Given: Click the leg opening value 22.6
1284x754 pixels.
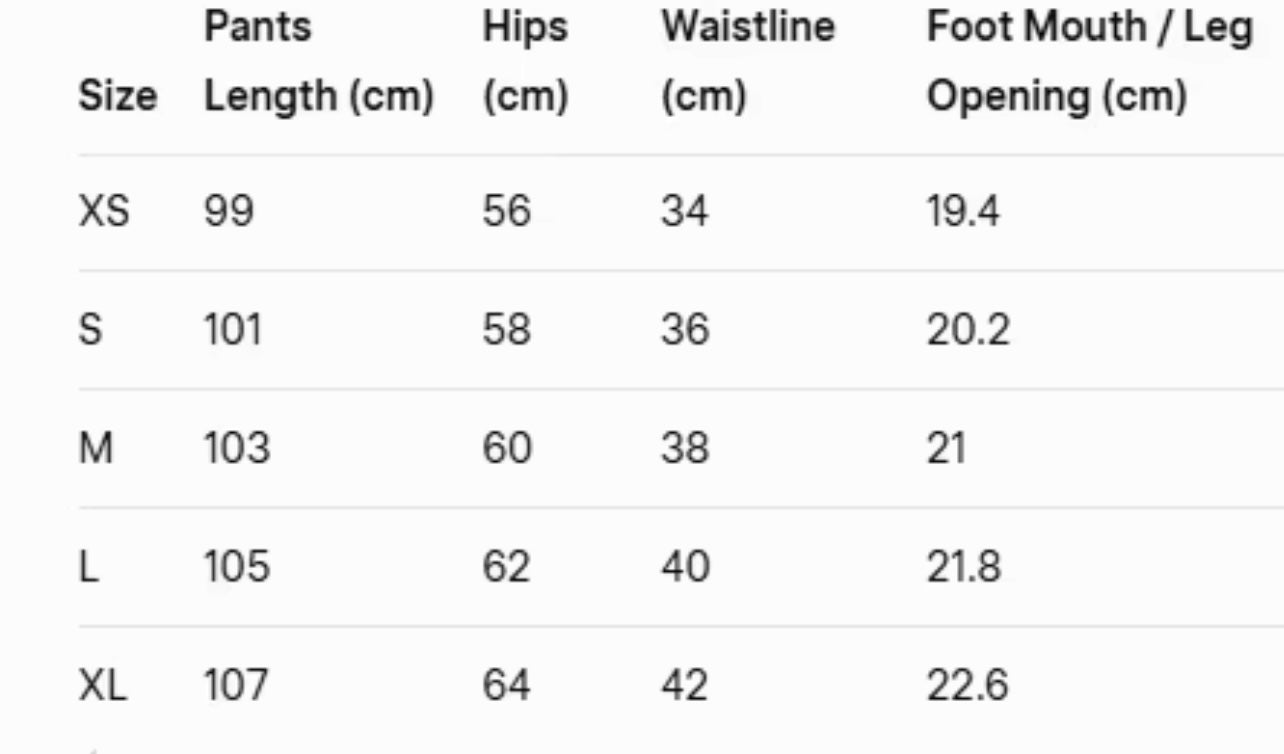Looking at the screenshot, I should (967, 686).
